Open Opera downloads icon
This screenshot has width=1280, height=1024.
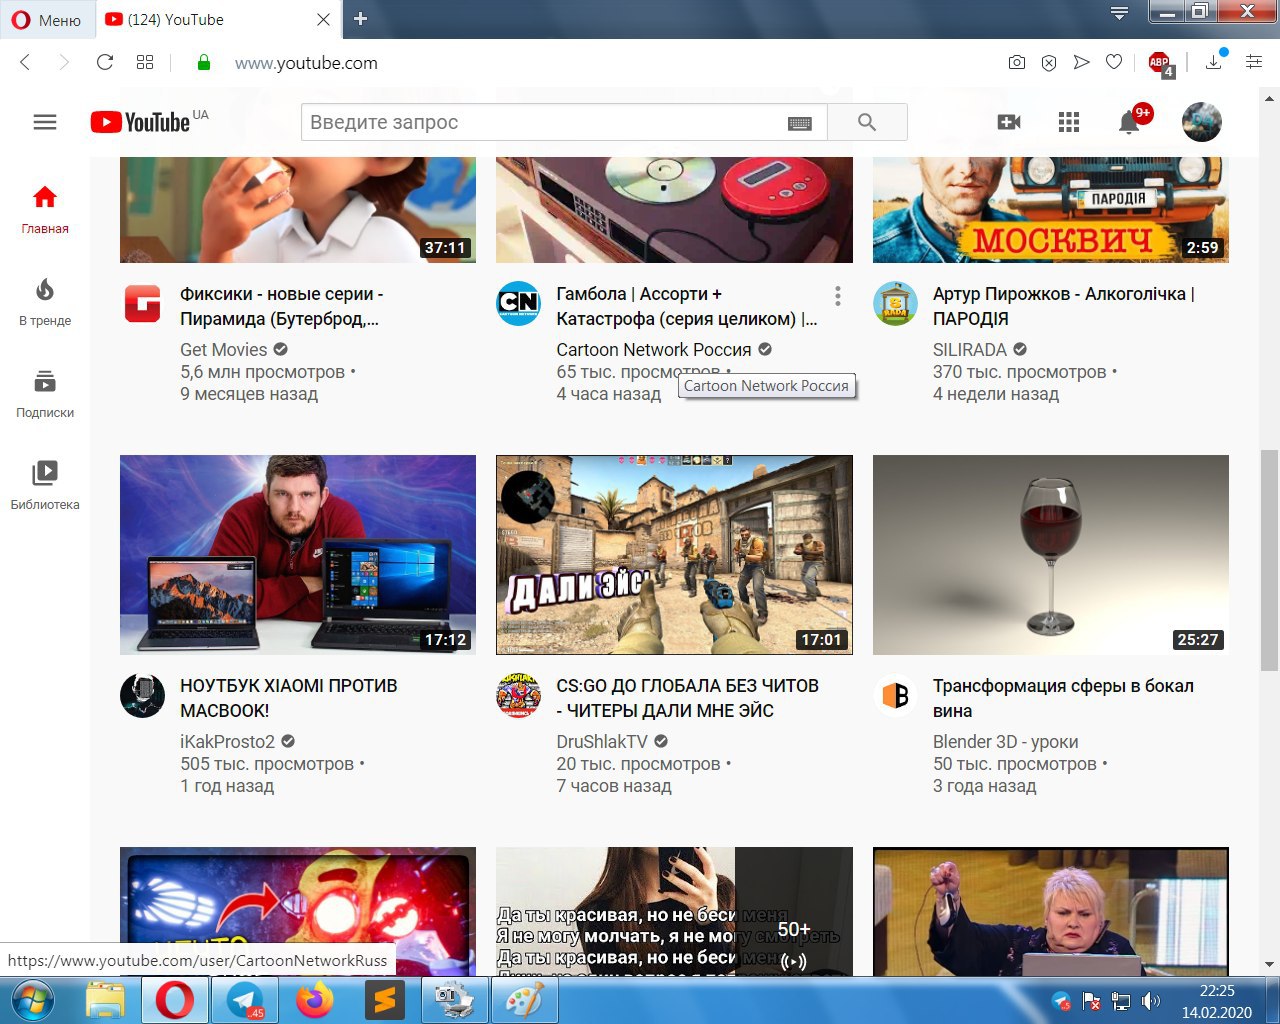click(1214, 62)
